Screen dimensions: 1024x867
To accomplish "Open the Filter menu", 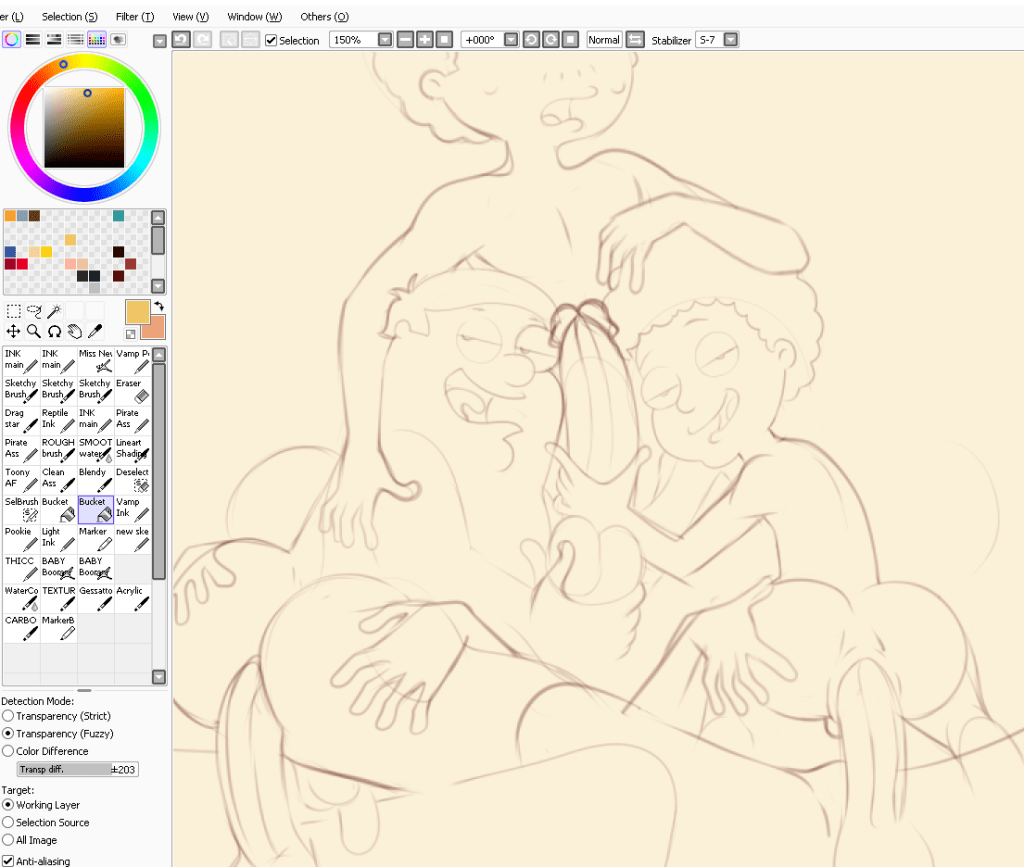I will point(135,16).
